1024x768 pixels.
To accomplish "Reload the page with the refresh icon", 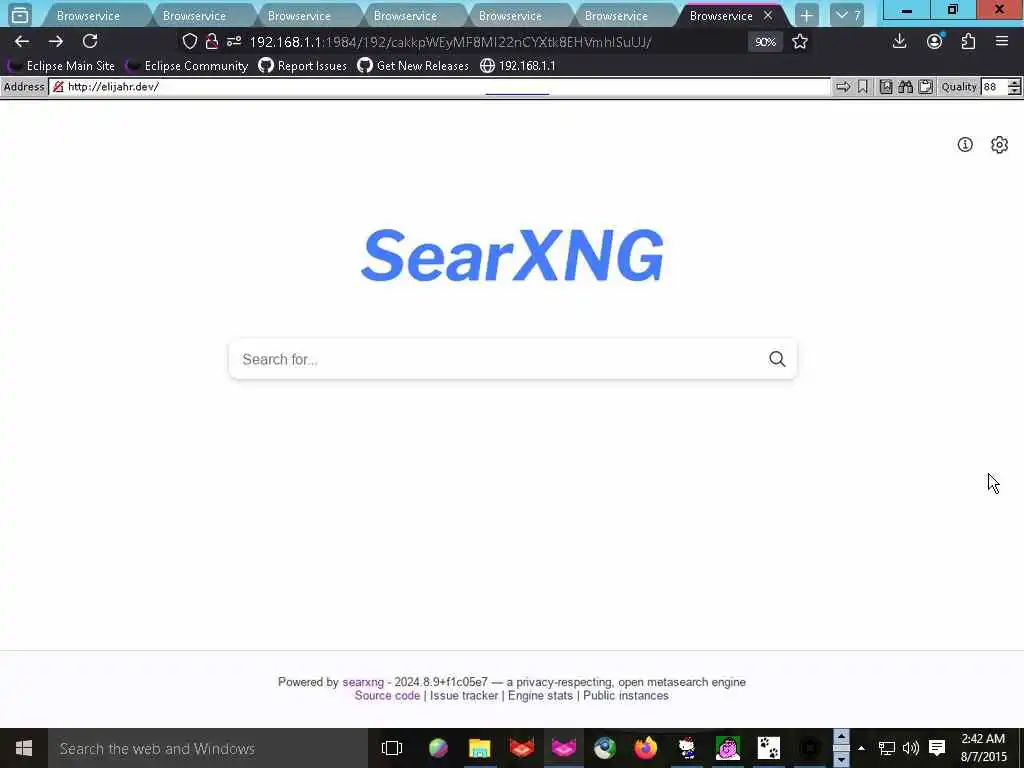I will point(90,42).
